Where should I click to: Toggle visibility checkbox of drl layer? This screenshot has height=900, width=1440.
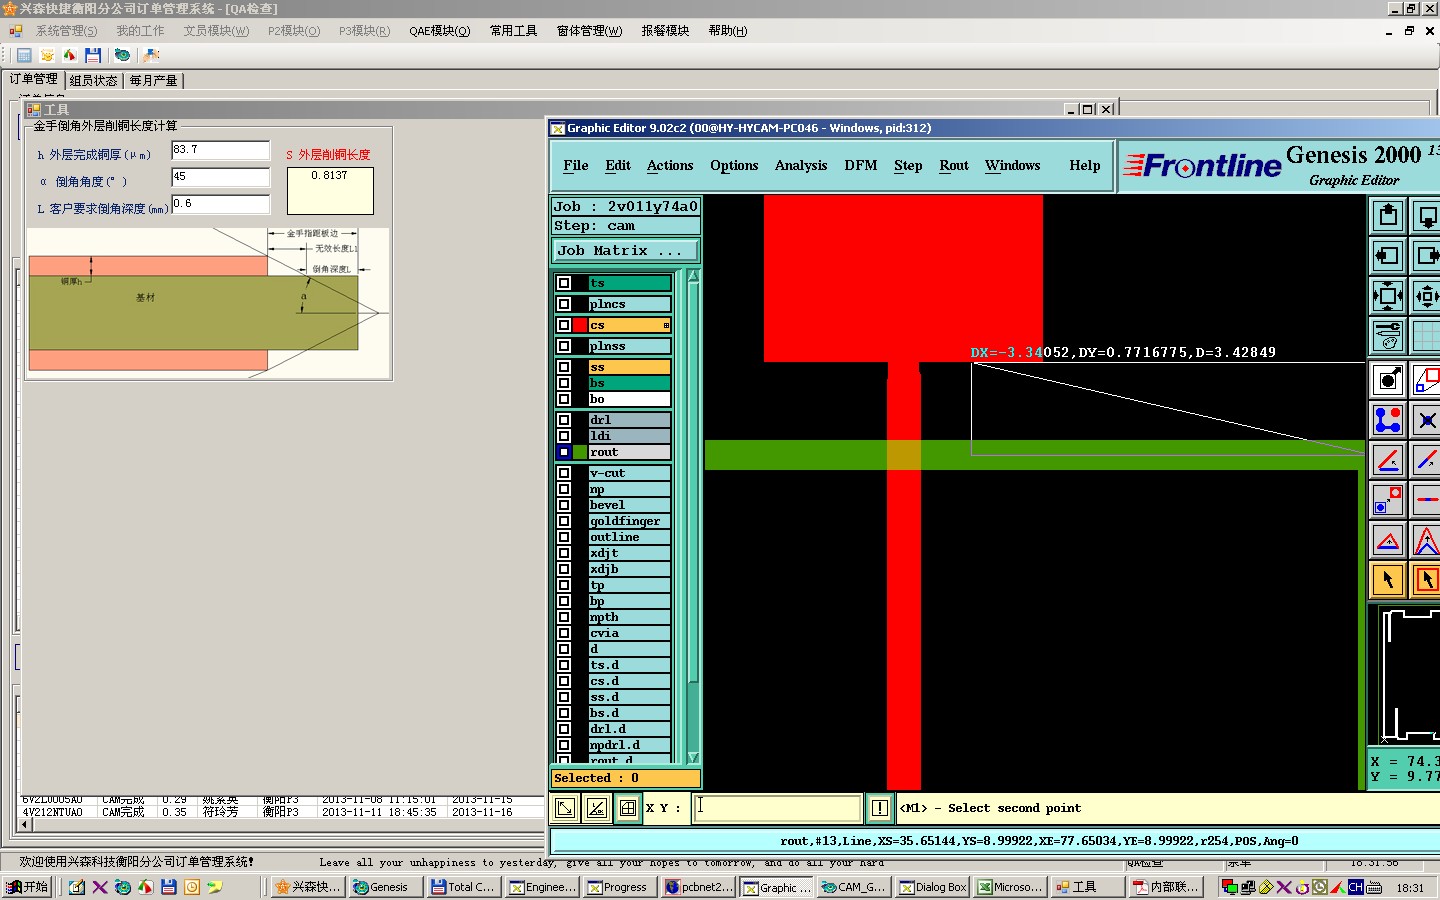[564, 420]
